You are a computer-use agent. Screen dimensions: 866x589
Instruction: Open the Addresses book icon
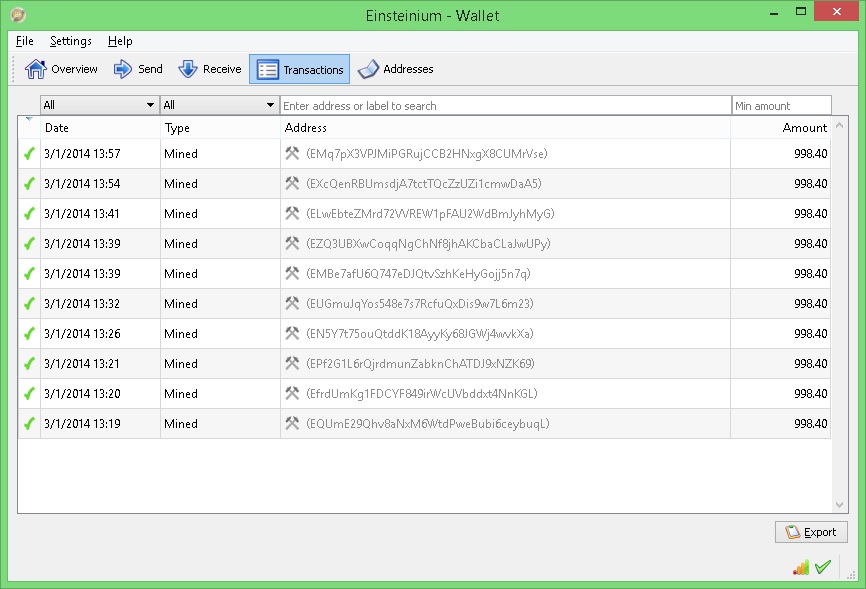[x=368, y=69]
